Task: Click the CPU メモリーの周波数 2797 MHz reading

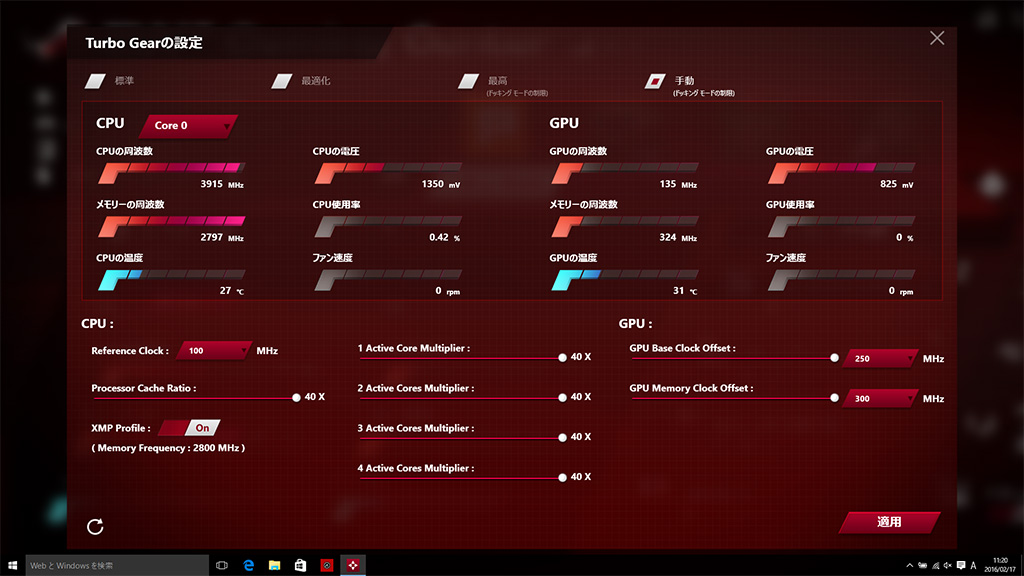Action: 222,237
